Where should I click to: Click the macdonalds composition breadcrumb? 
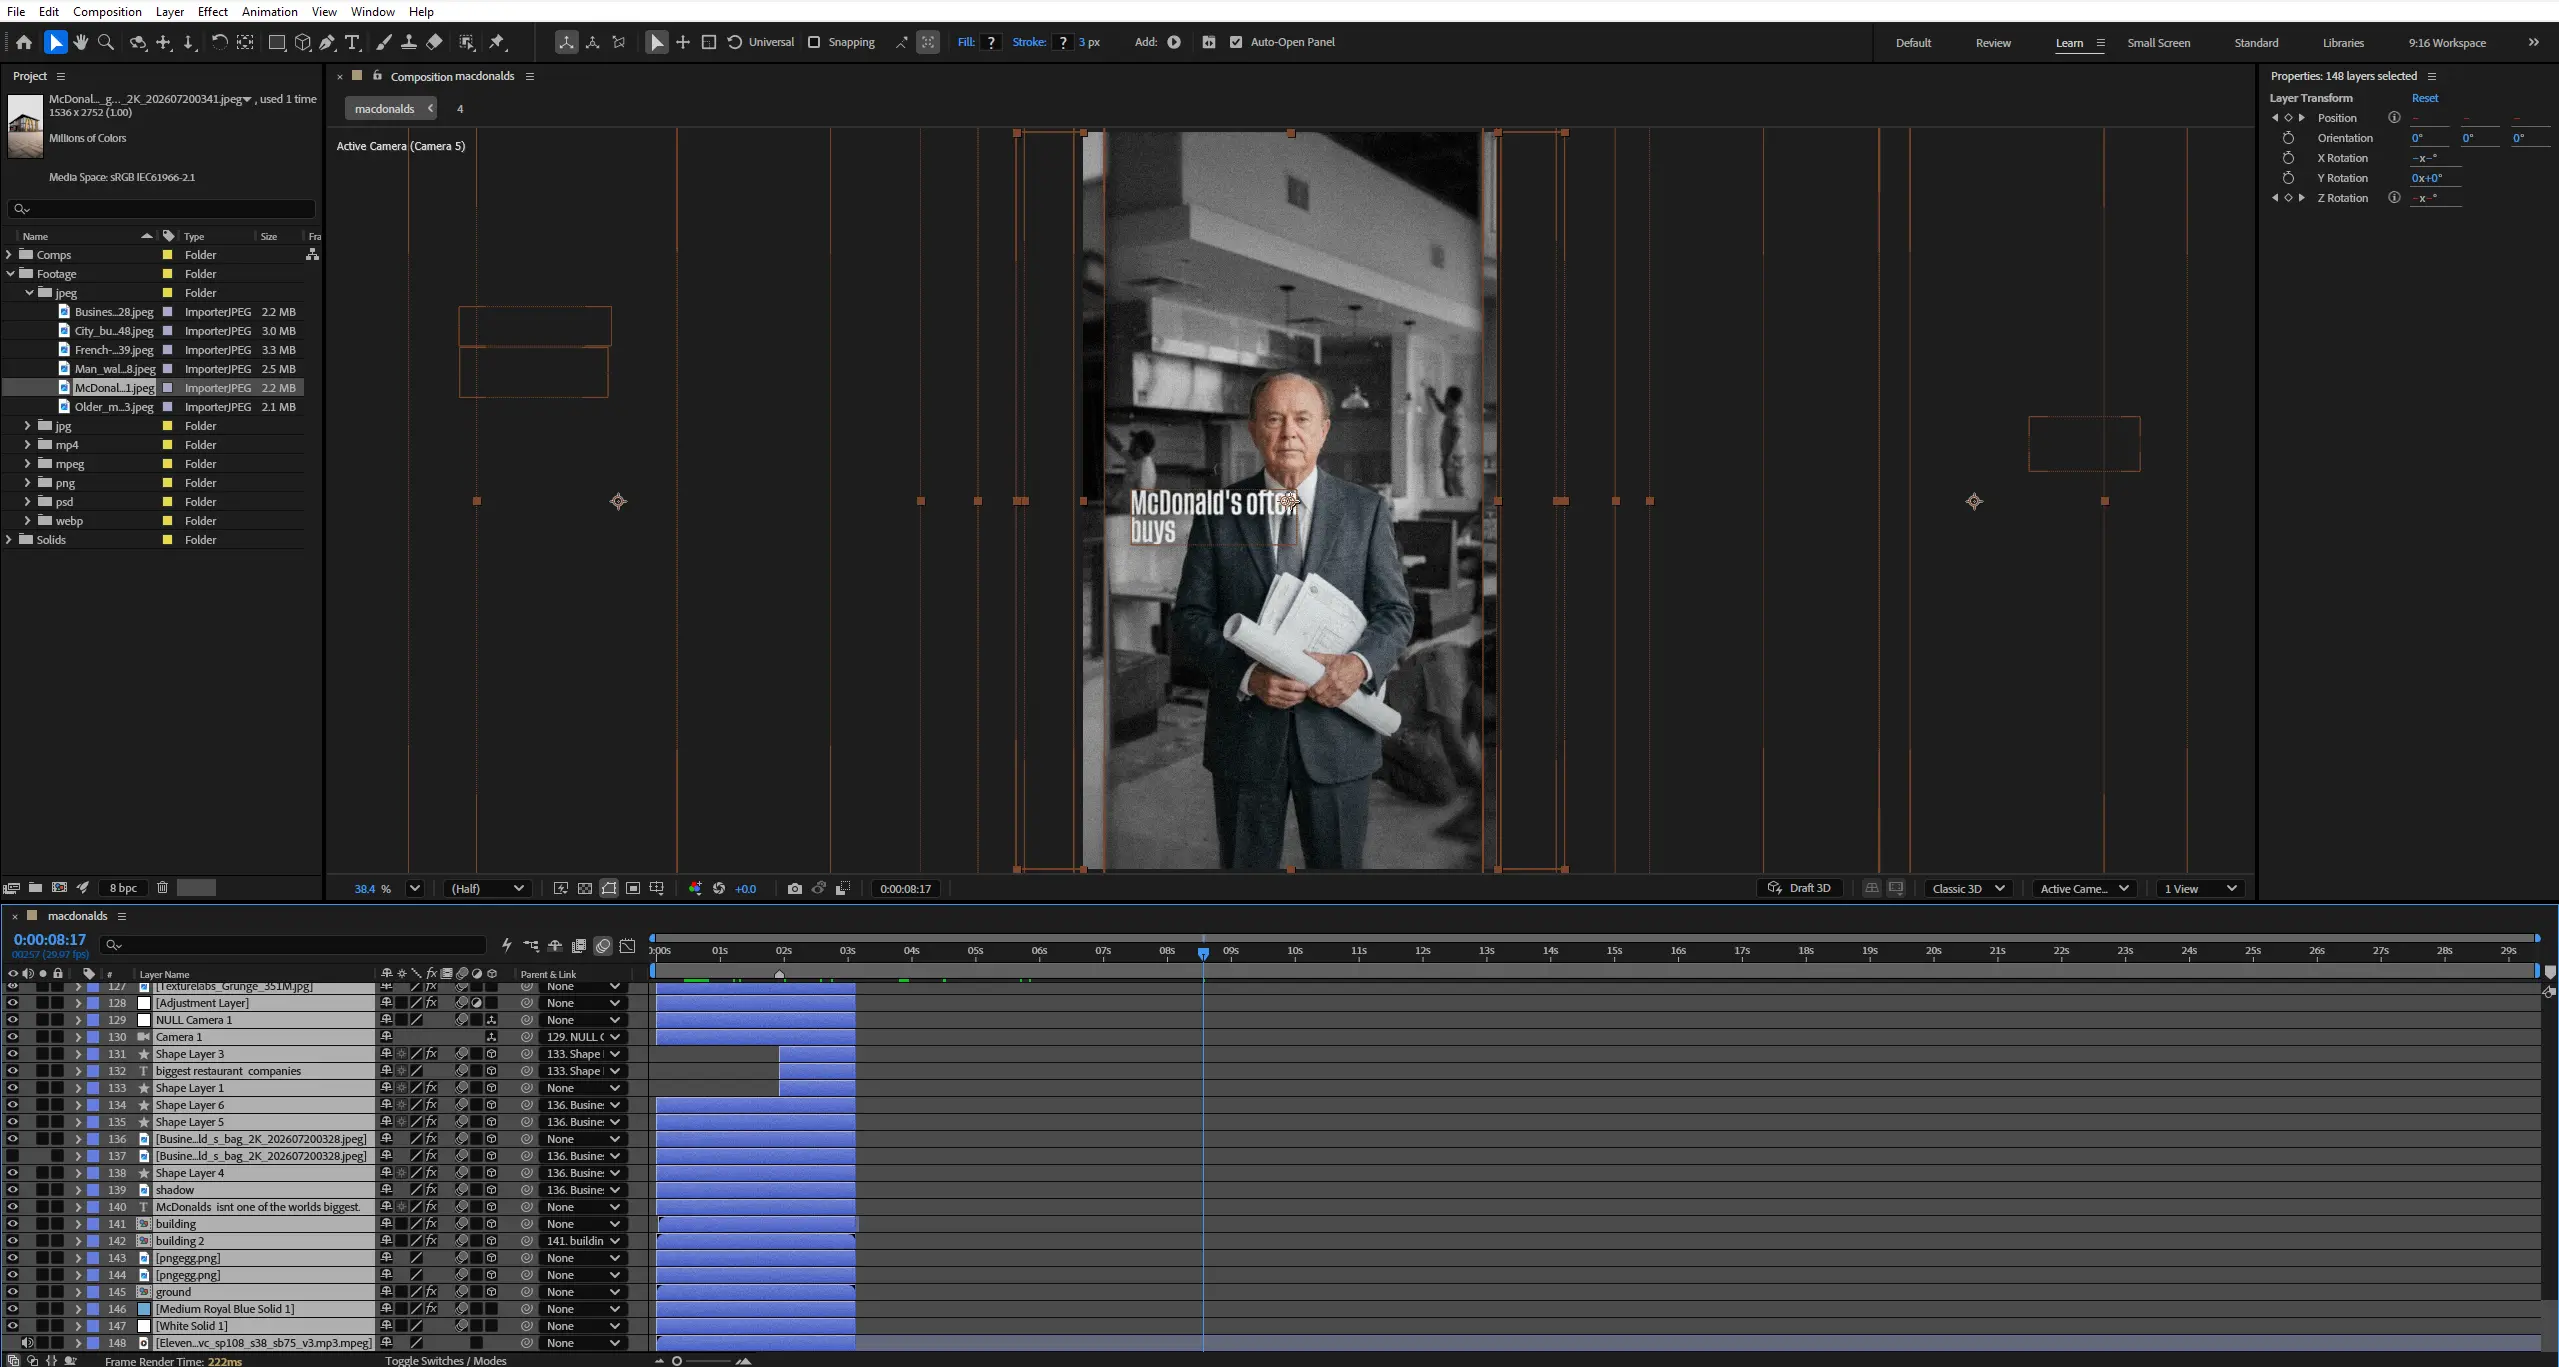[385, 108]
